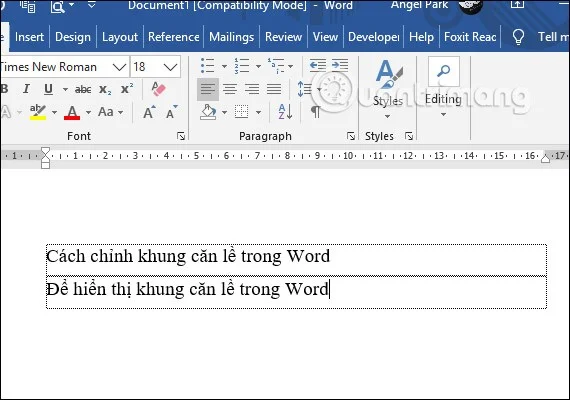Open font name dropdown Times New Roman
This screenshot has height=400, width=570.
(119, 67)
